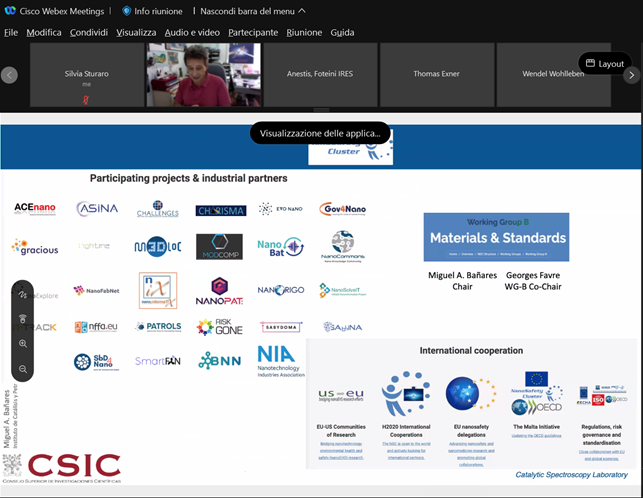
Task: Zoom out on shared content
Action: [23, 369]
